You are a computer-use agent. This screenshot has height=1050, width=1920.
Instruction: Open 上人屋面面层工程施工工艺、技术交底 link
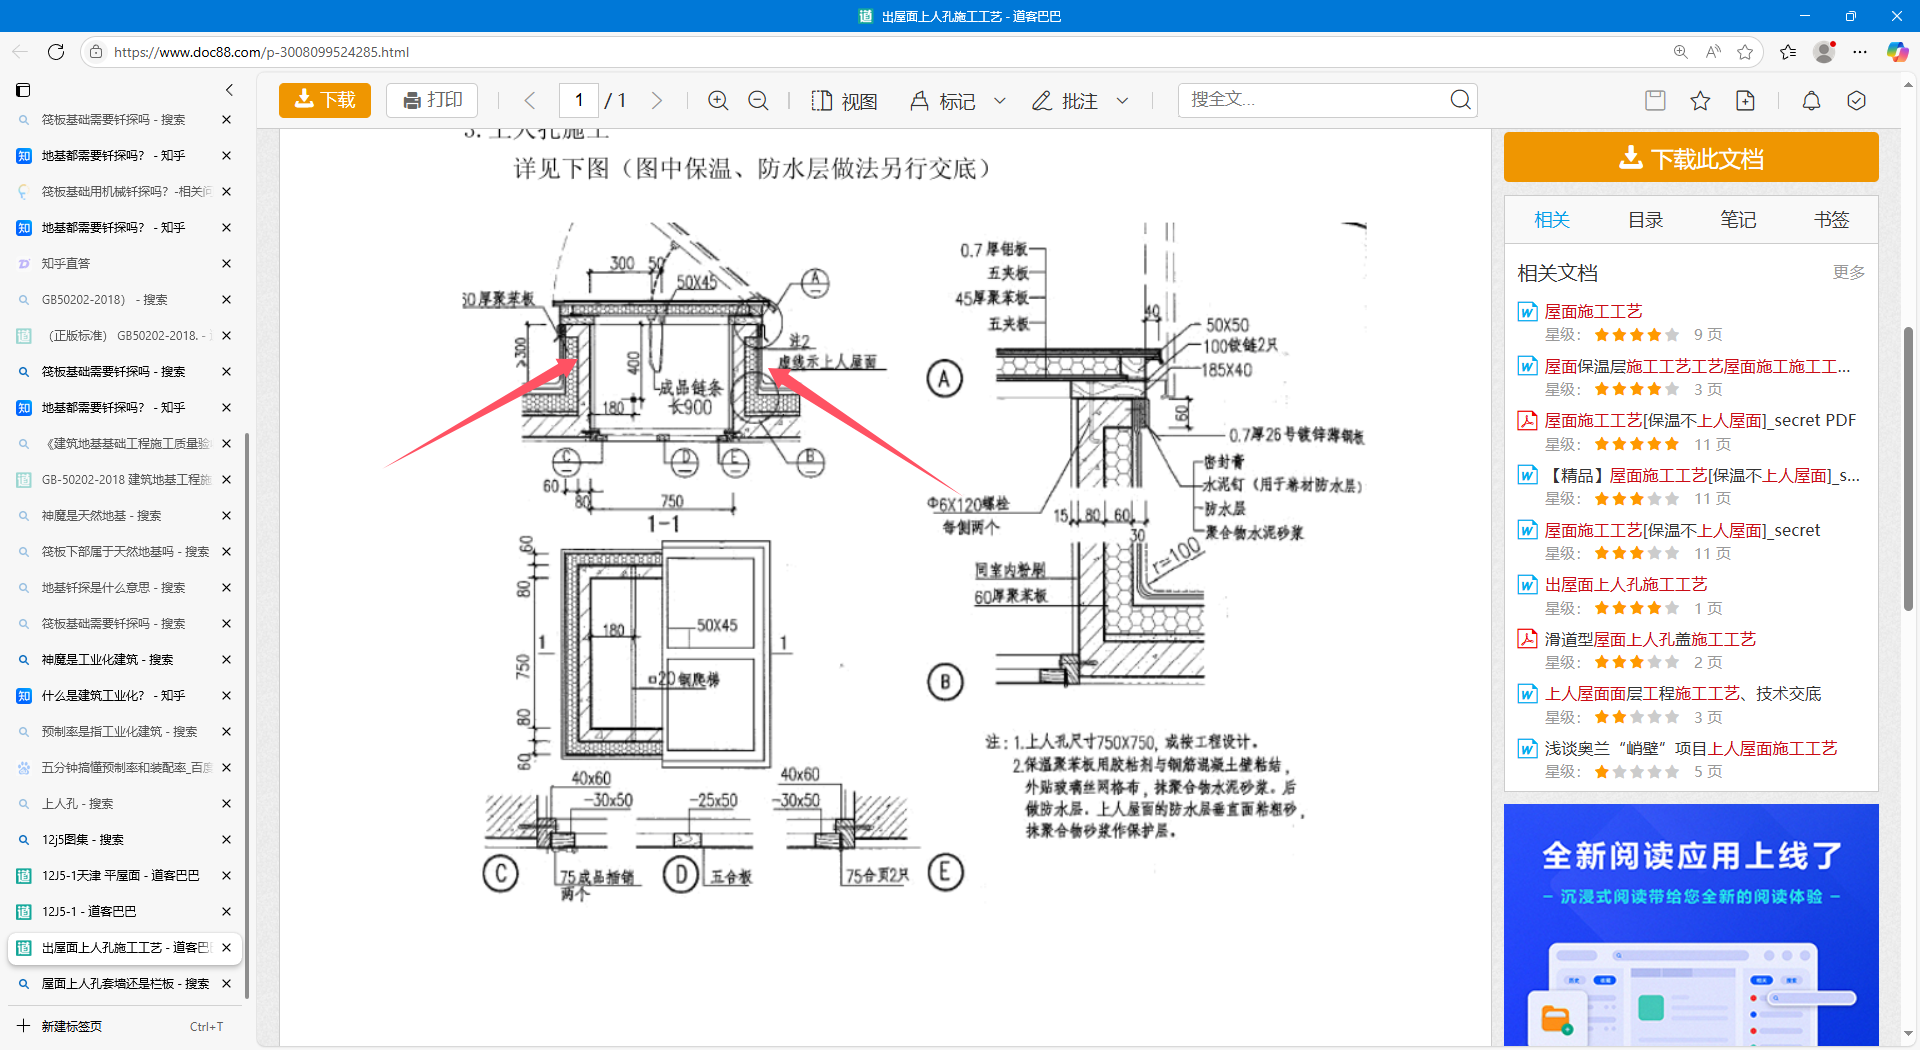[1683, 693]
